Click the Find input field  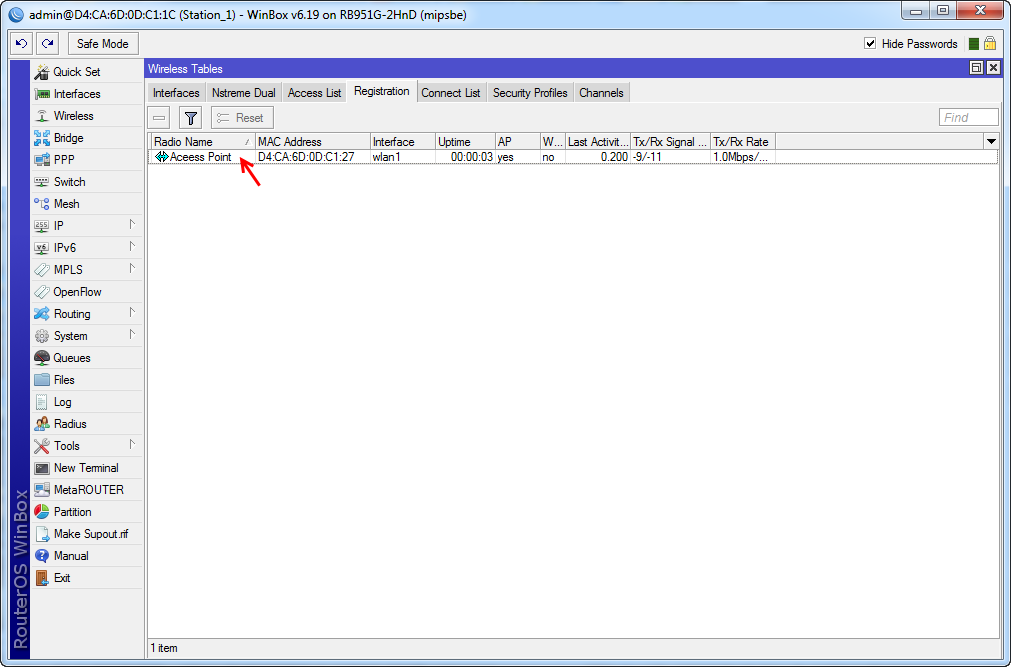tap(968, 117)
